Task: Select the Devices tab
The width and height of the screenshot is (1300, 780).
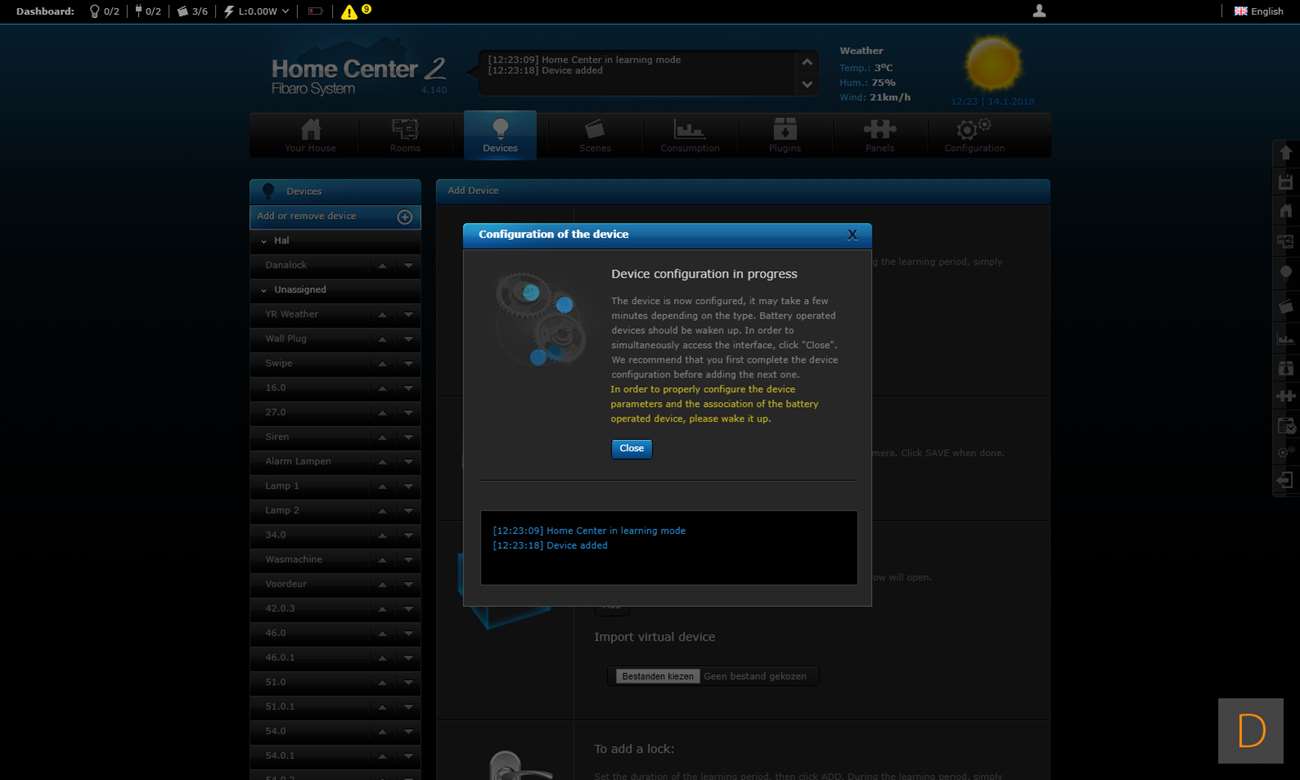Action: [x=500, y=135]
